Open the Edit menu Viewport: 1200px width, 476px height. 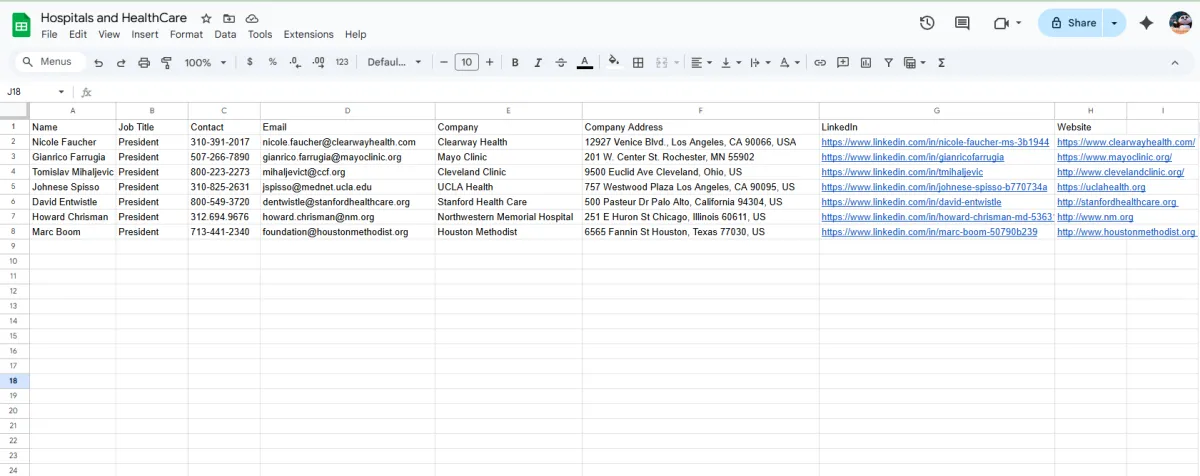click(78, 34)
